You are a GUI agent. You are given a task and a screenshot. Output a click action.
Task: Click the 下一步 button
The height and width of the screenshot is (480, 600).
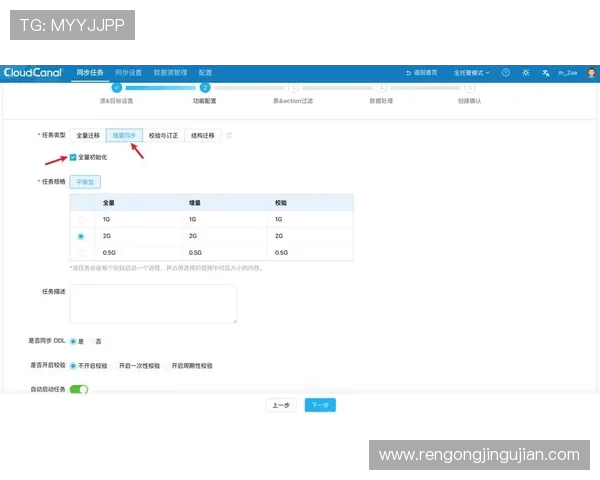pyautogui.click(x=320, y=405)
